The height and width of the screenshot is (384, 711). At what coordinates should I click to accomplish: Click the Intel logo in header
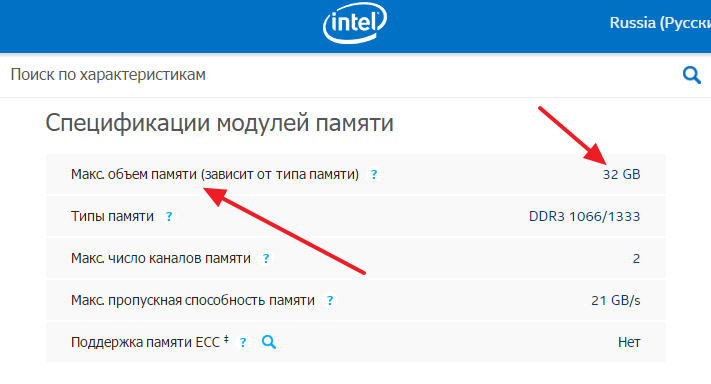coord(355,23)
